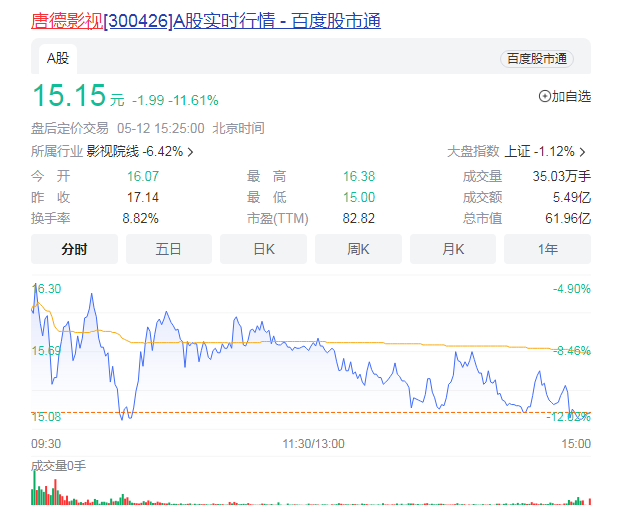The width and height of the screenshot is (621, 515).
Task: Click the 09:30 time axis label
Action: tap(46, 443)
